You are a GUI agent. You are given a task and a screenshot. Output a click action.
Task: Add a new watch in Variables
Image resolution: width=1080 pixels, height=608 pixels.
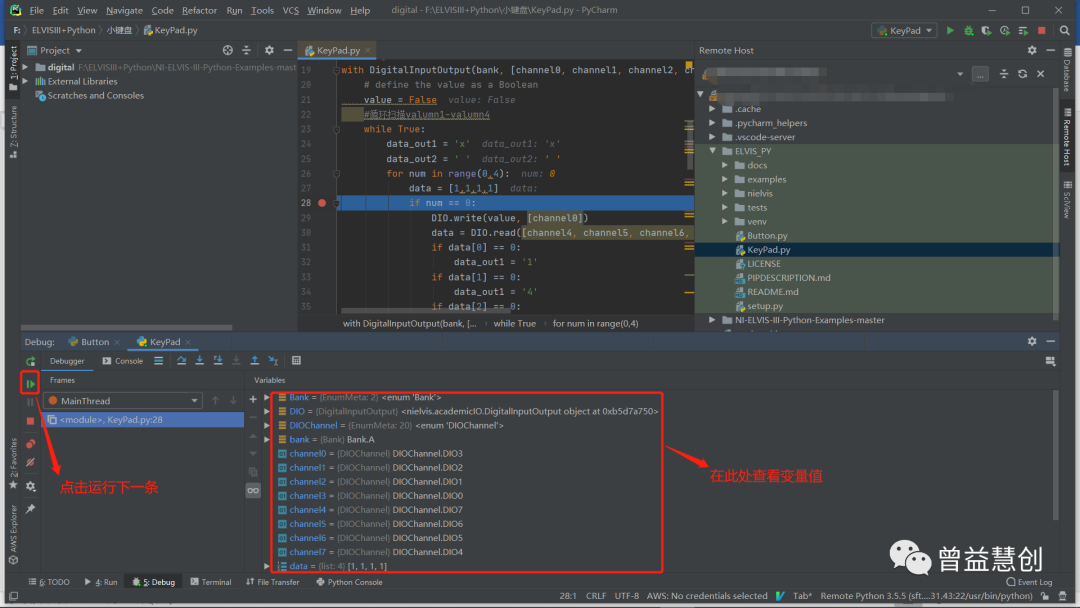(253, 399)
